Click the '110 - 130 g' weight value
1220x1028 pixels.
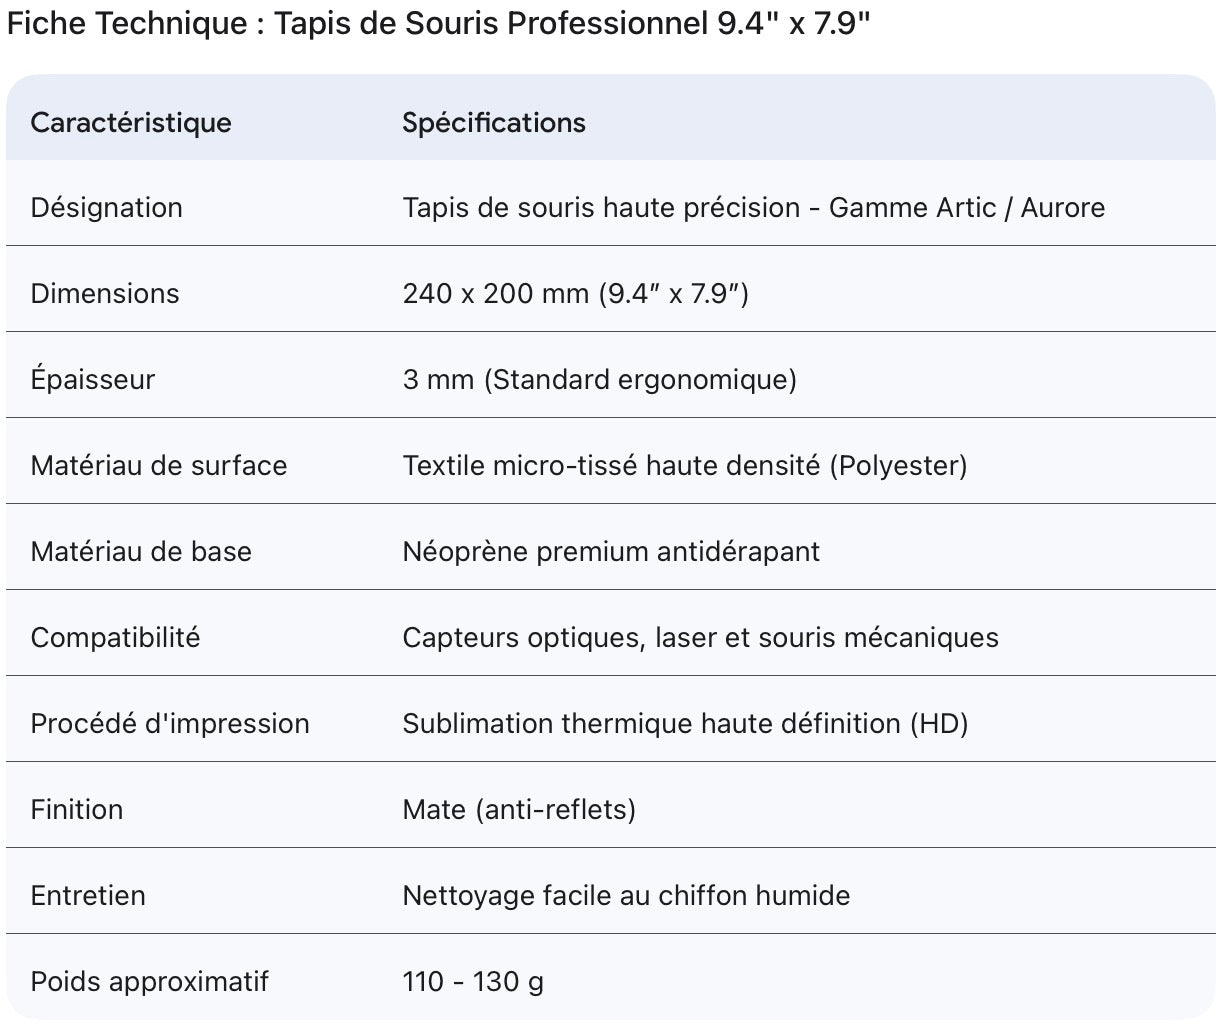[x=473, y=982]
